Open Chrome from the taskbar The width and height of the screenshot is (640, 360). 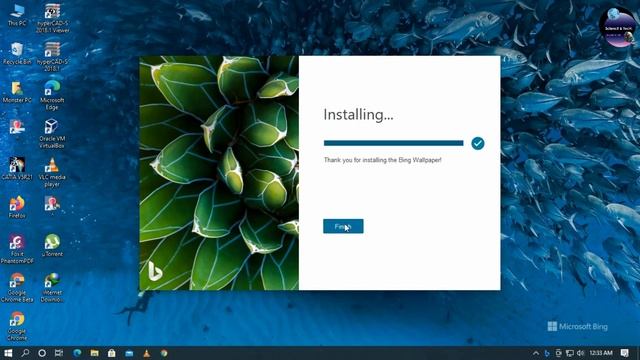pyautogui.click(x=164, y=353)
